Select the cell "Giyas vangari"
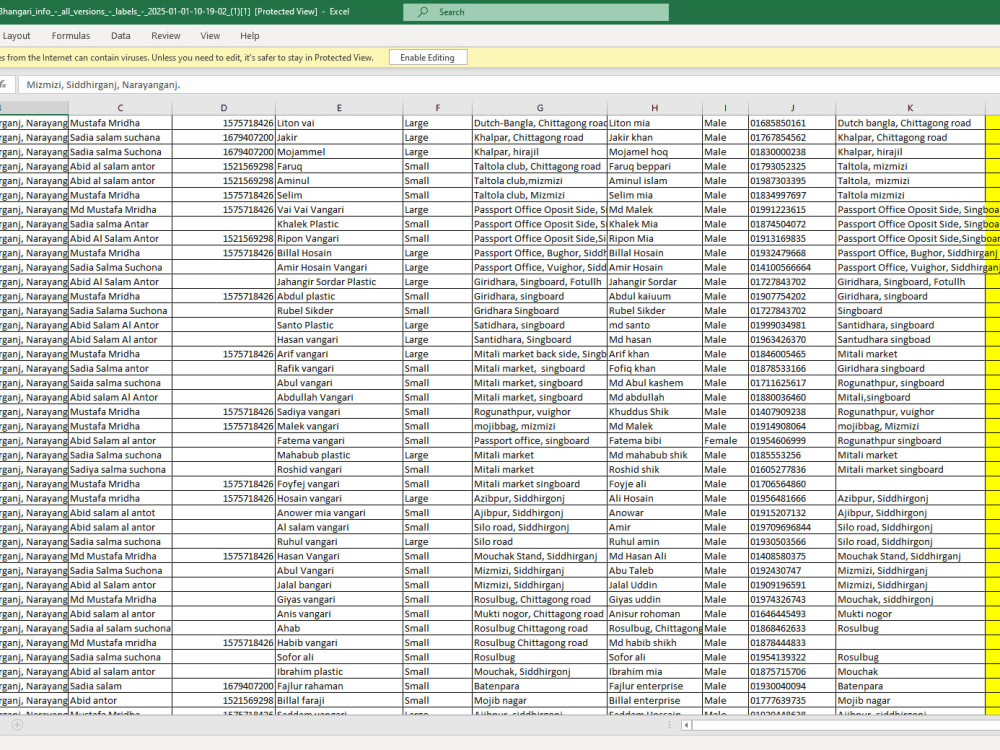Screen dimensions: 1000x750 pos(339,599)
